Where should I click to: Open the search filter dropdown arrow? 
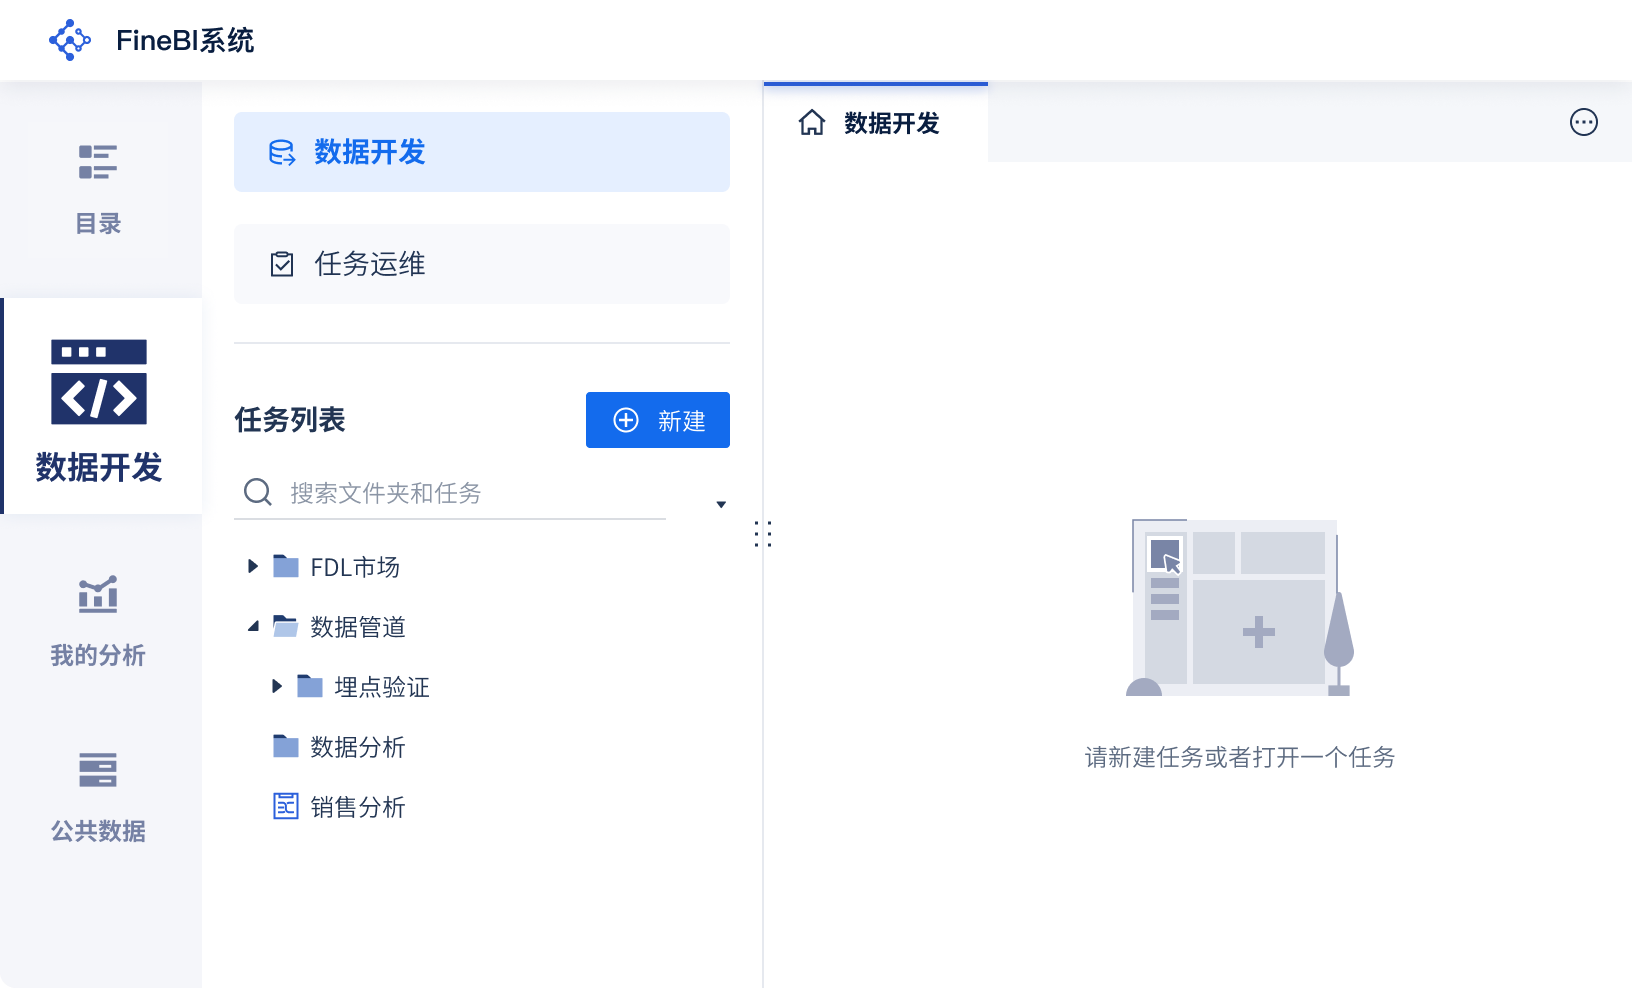[x=721, y=505]
